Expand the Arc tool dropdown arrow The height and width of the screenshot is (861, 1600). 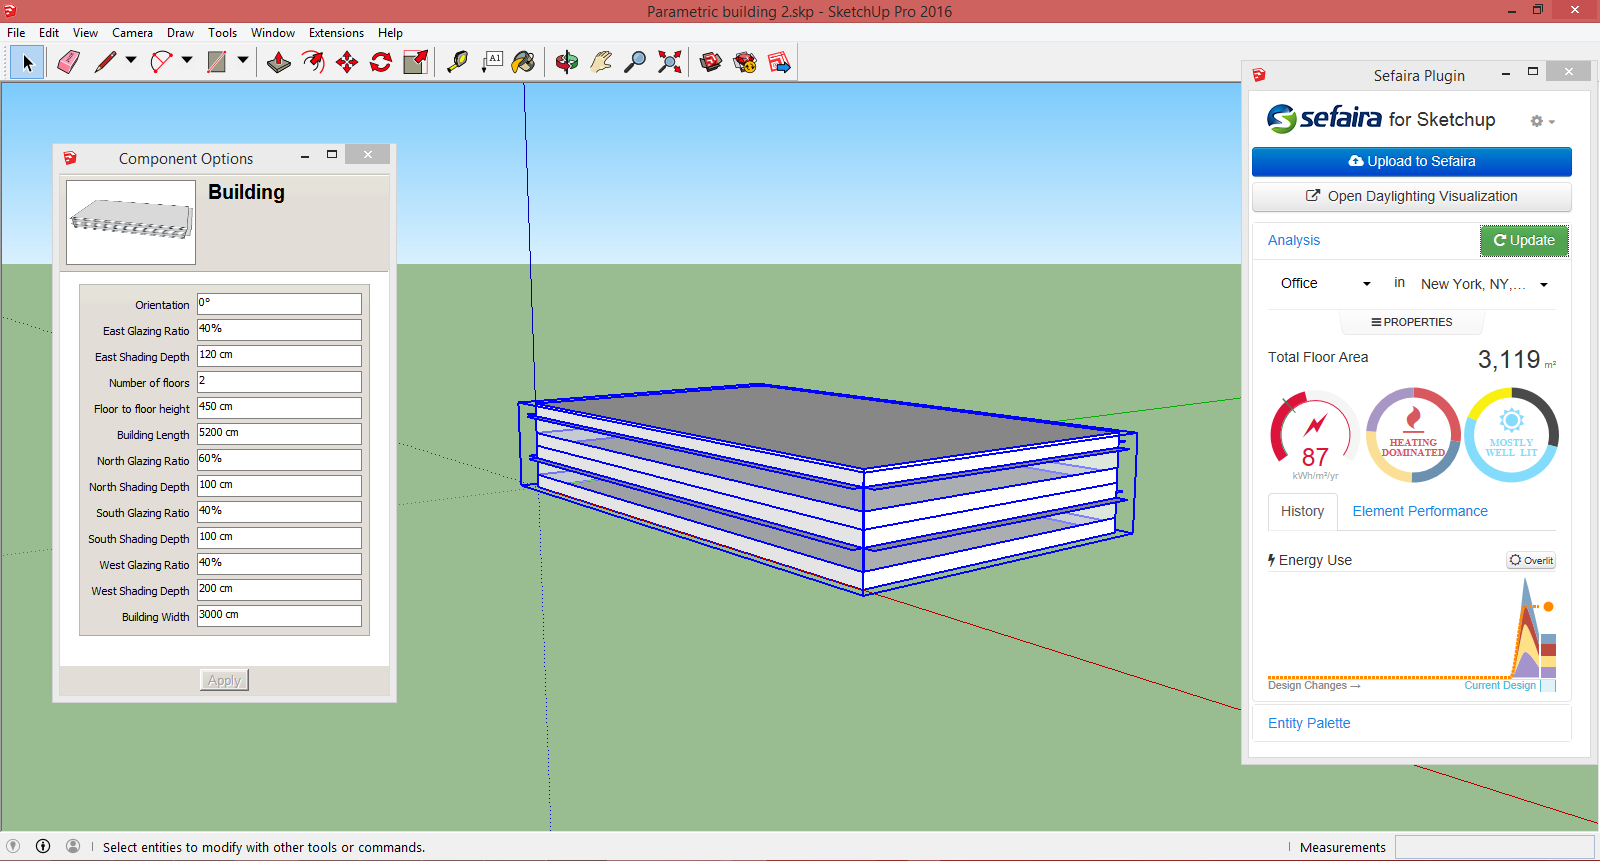tap(187, 61)
